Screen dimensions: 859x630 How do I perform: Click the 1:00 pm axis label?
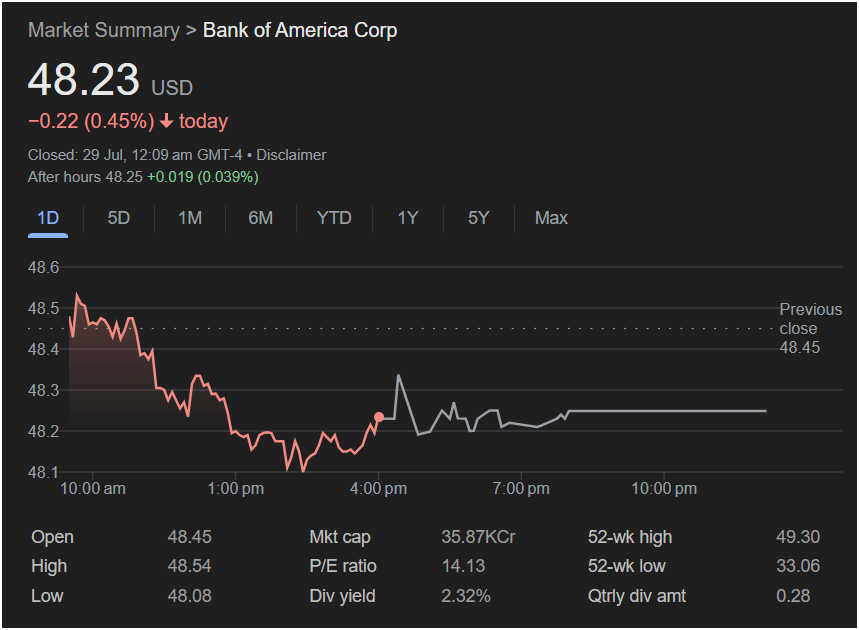pos(236,488)
